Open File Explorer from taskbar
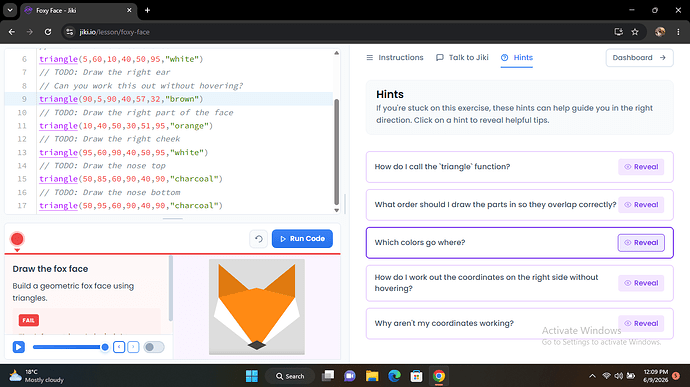The image size is (690, 387). coord(372,376)
